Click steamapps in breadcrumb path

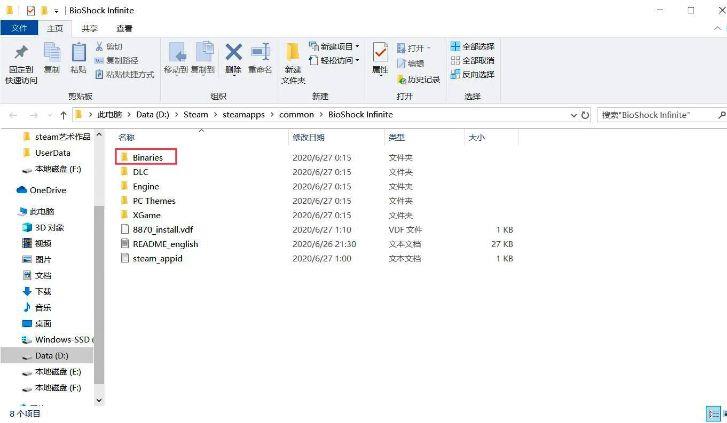(243, 115)
